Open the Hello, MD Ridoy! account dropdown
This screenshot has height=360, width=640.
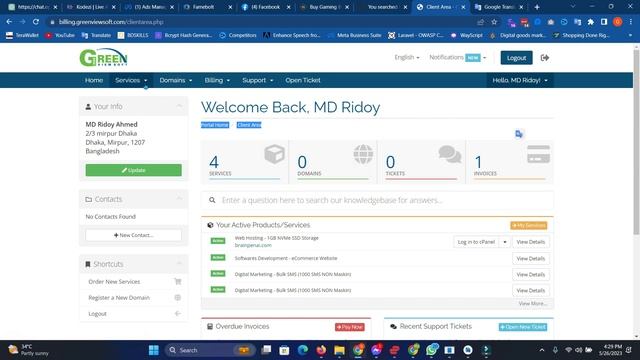[x=520, y=80]
